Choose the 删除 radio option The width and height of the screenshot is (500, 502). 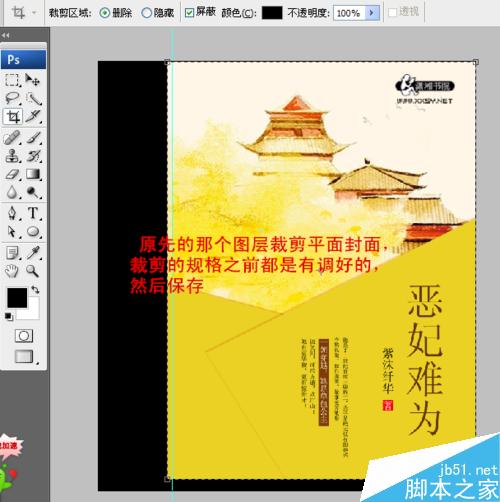tap(105, 13)
